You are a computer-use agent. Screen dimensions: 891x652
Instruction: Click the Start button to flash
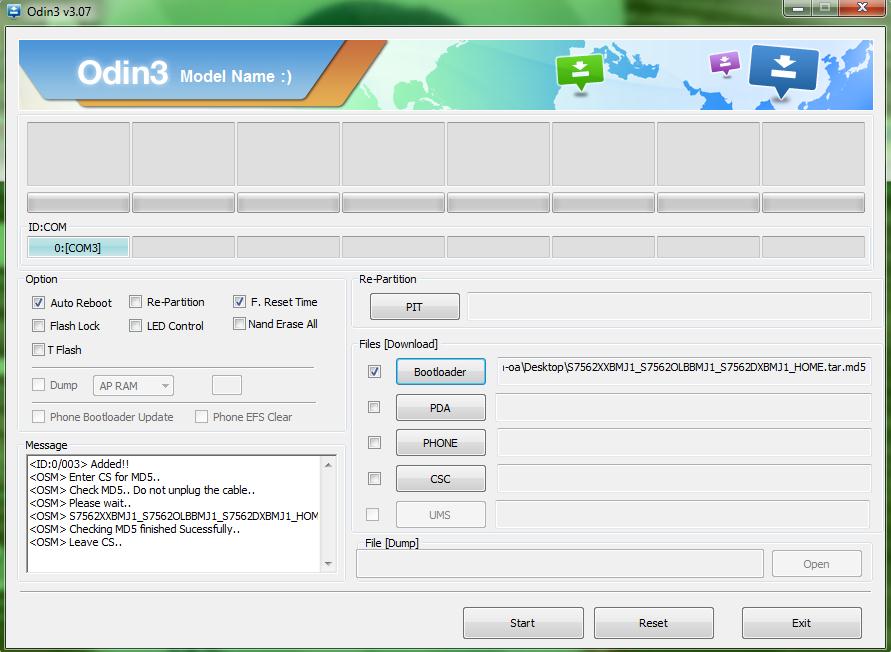(x=523, y=623)
